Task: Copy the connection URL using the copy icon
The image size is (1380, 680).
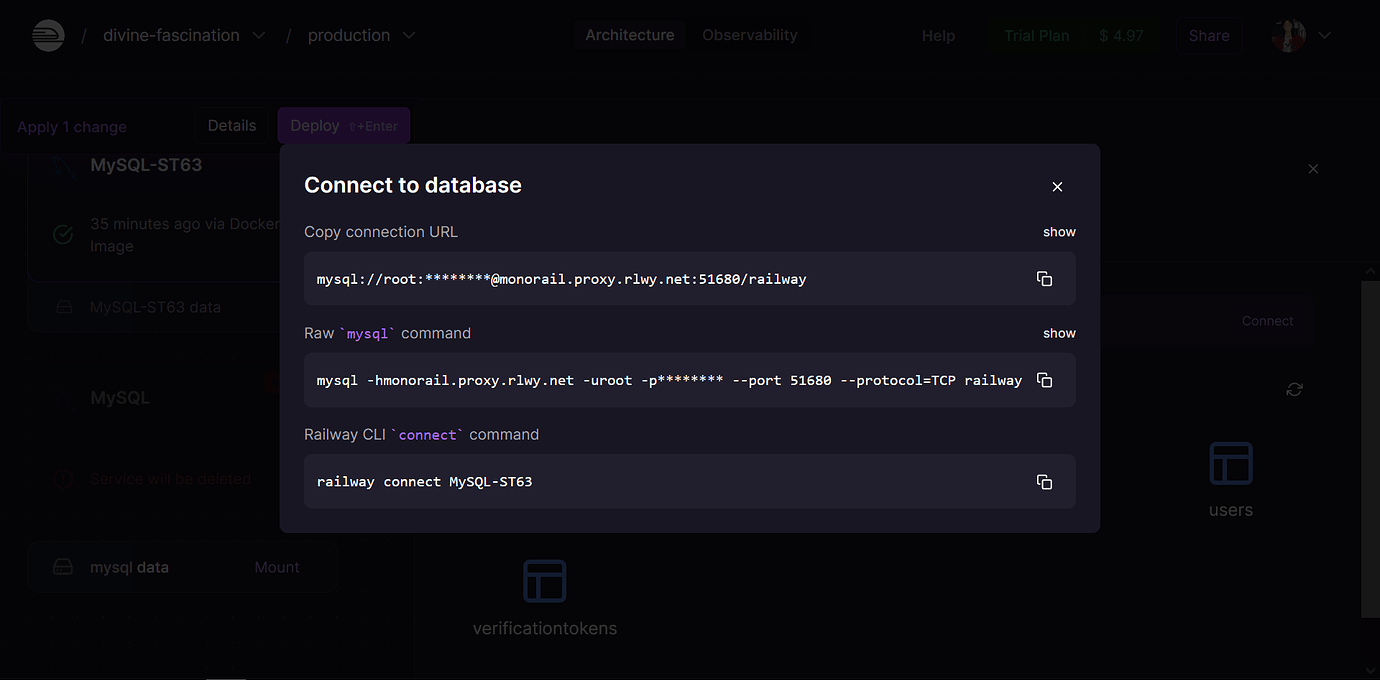Action: 1044,279
